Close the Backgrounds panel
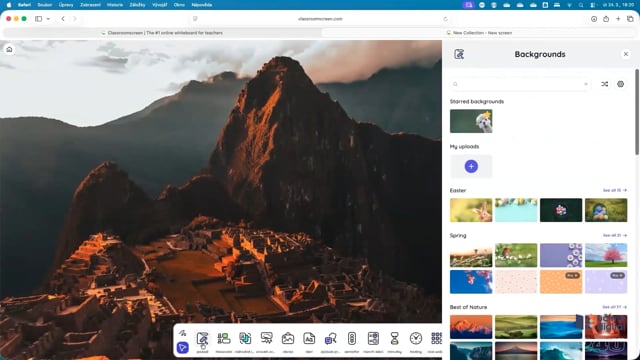 pos(626,54)
